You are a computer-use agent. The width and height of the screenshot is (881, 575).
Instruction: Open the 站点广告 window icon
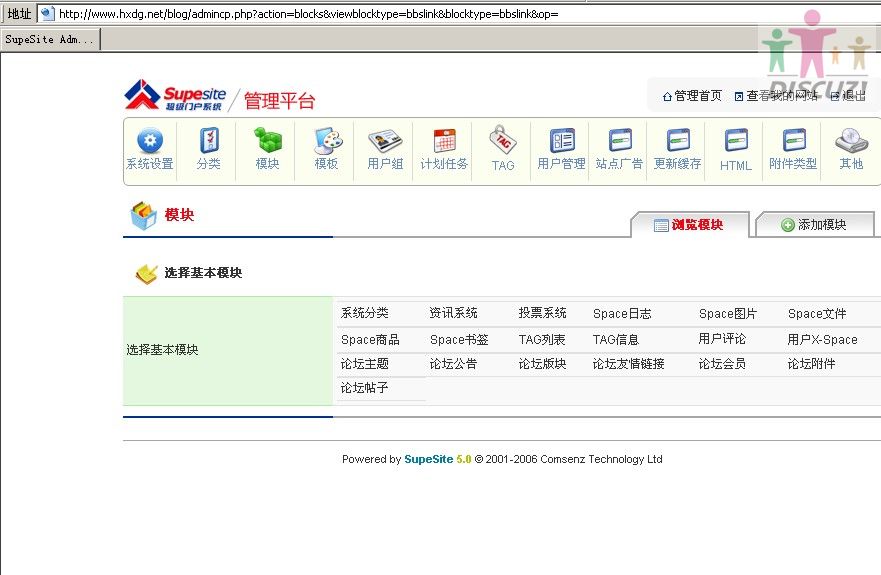[620, 141]
